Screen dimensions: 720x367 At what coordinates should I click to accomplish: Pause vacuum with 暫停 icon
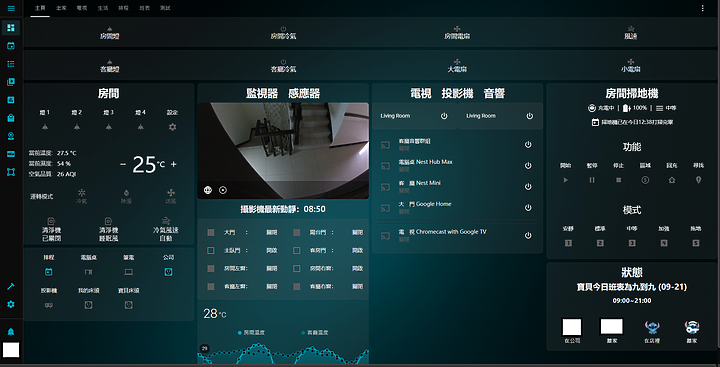click(x=592, y=180)
